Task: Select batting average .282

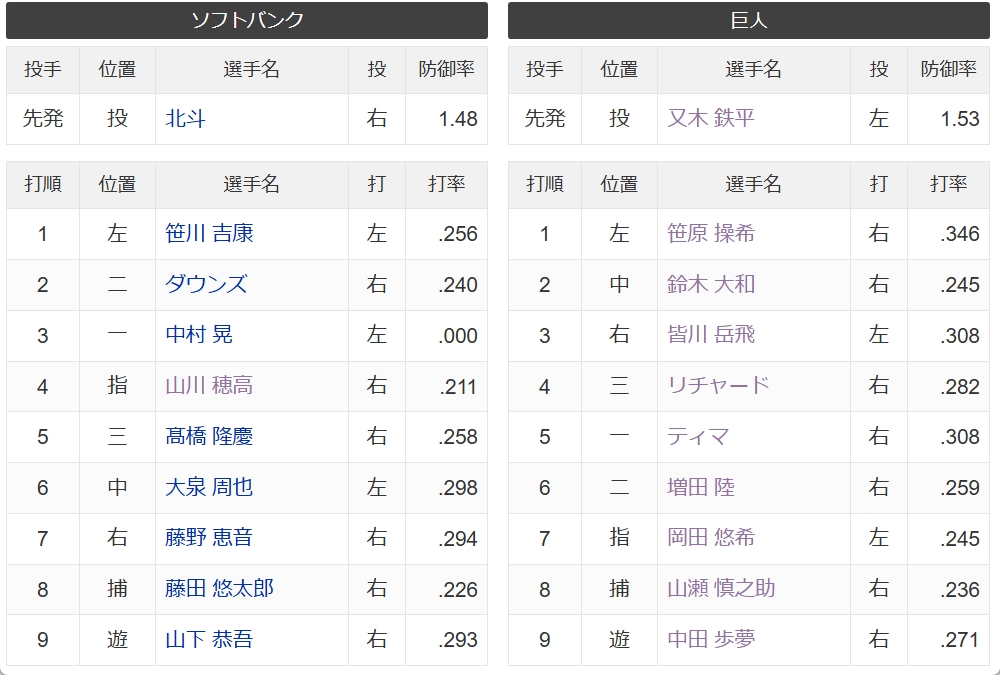Action: pyautogui.click(x=960, y=387)
